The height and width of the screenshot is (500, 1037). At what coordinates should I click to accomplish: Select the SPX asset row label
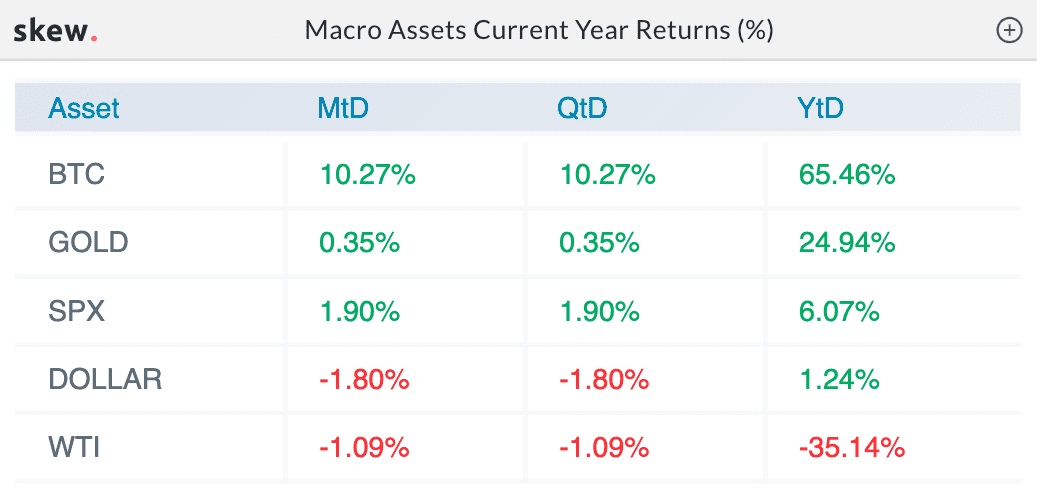tap(77, 311)
